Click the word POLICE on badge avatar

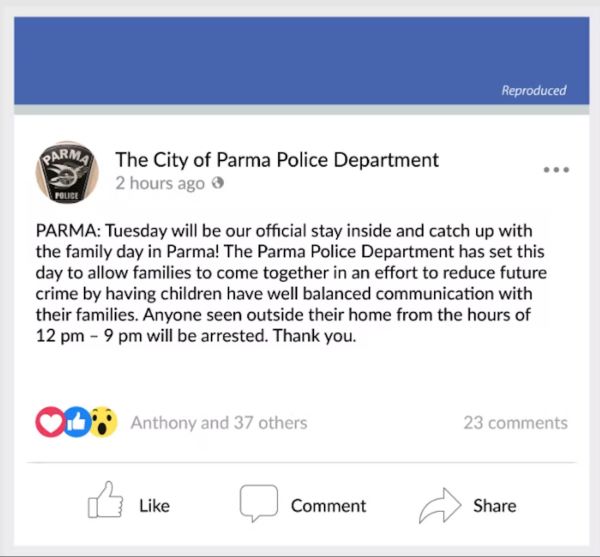pyautogui.click(x=67, y=196)
